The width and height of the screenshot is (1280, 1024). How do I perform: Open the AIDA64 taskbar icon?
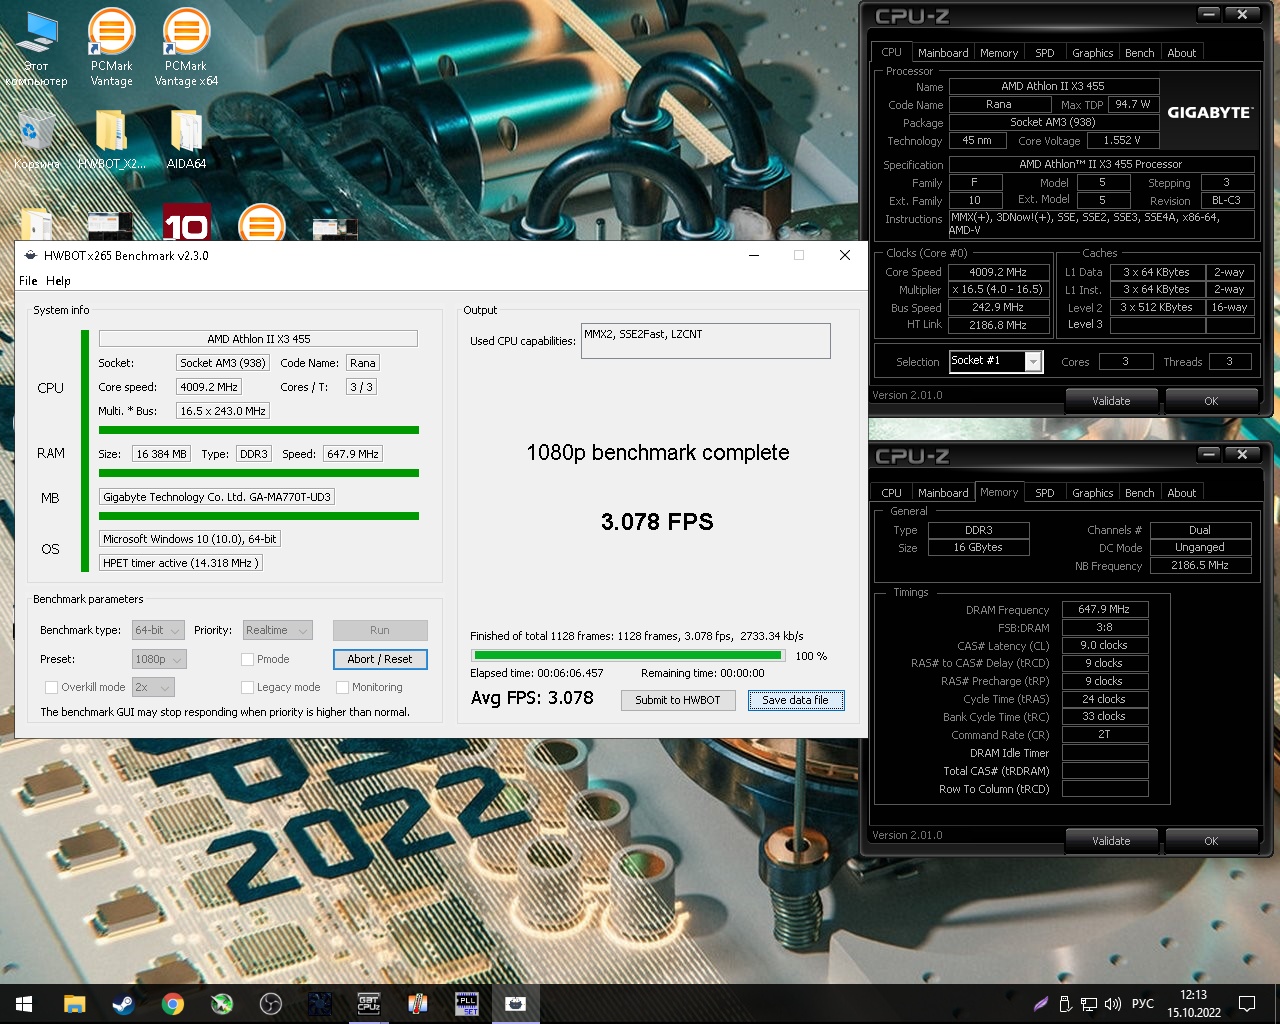pyautogui.click(x=418, y=1004)
